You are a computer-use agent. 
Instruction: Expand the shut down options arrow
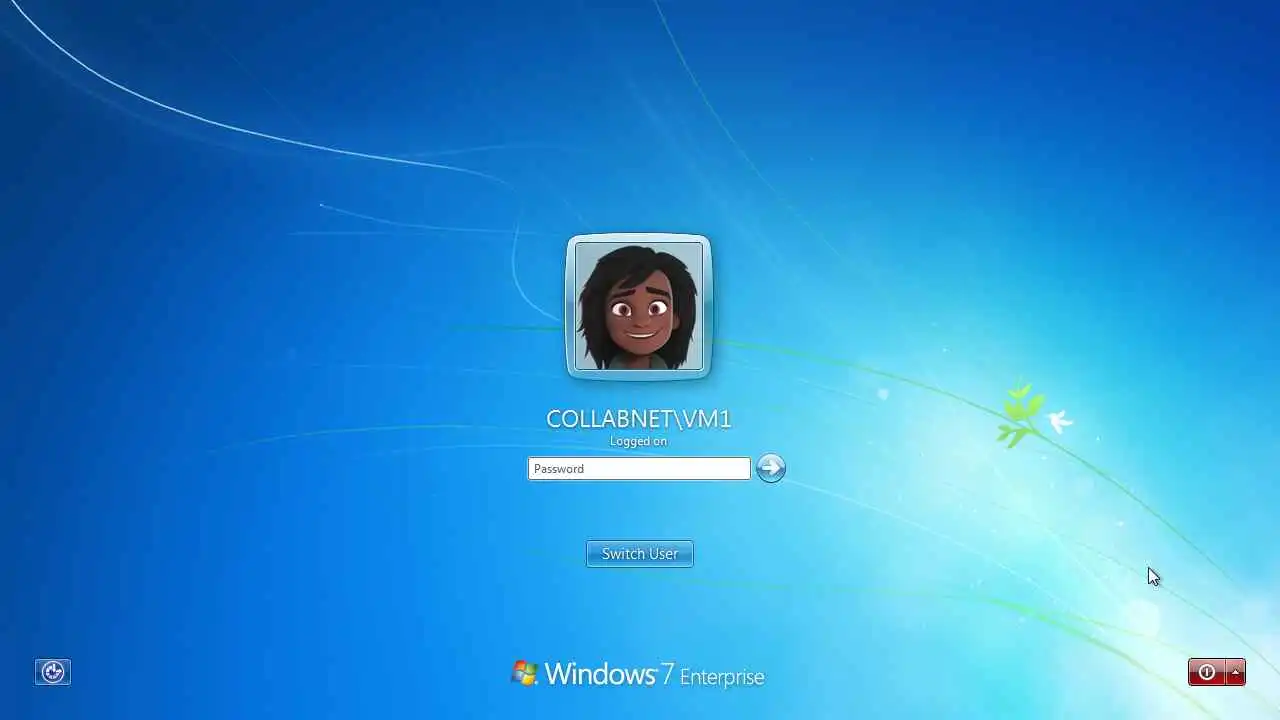click(x=1236, y=673)
